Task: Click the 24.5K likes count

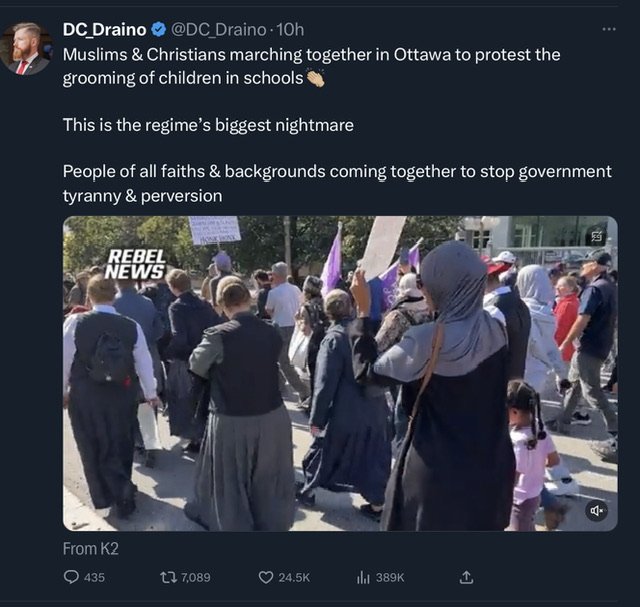Action: pyautogui.click(x=294, y=578)
